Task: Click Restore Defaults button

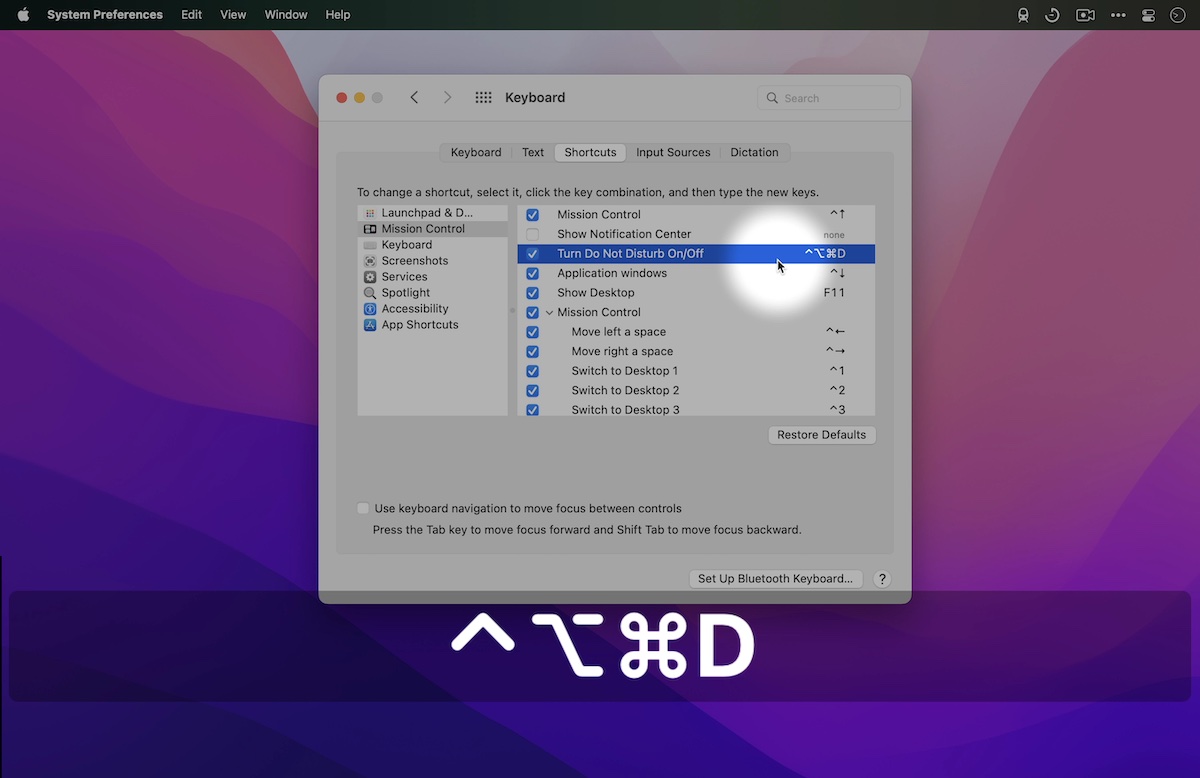Action: 822,435
